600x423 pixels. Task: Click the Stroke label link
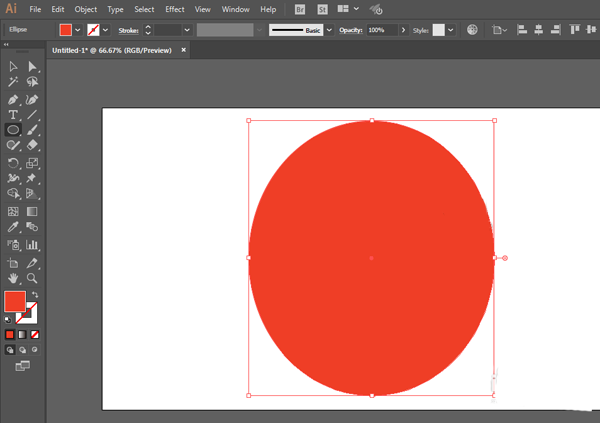[x=127, y=30]
